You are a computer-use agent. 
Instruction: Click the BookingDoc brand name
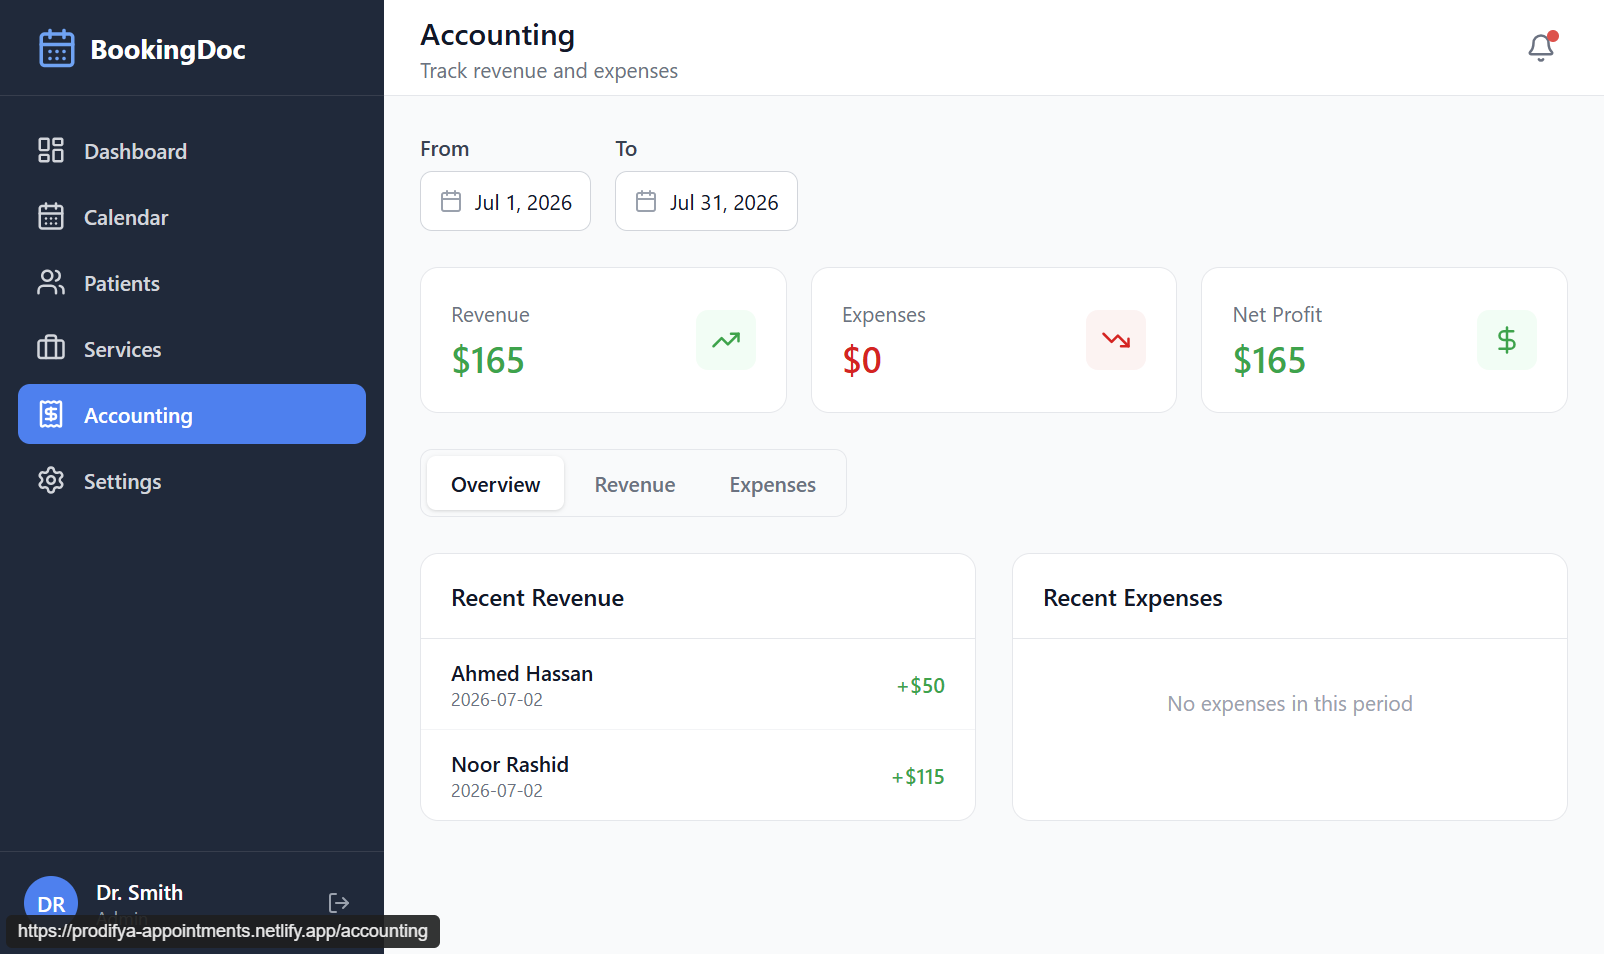(168, 50)
